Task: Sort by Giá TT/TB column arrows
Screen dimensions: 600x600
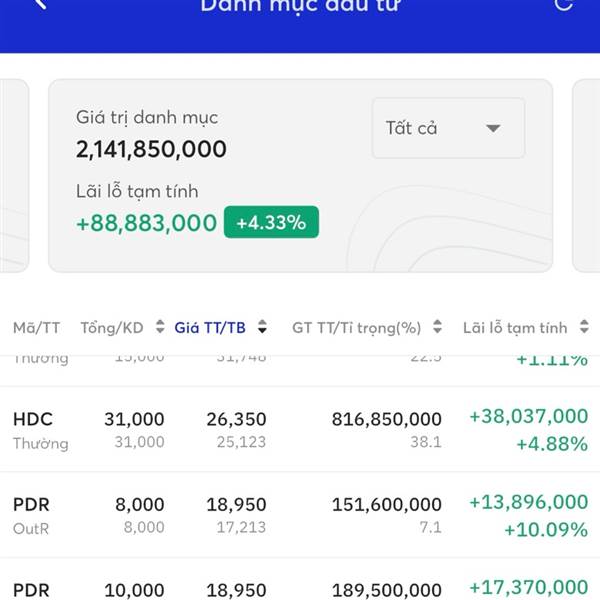Action: tap(262, 327)
